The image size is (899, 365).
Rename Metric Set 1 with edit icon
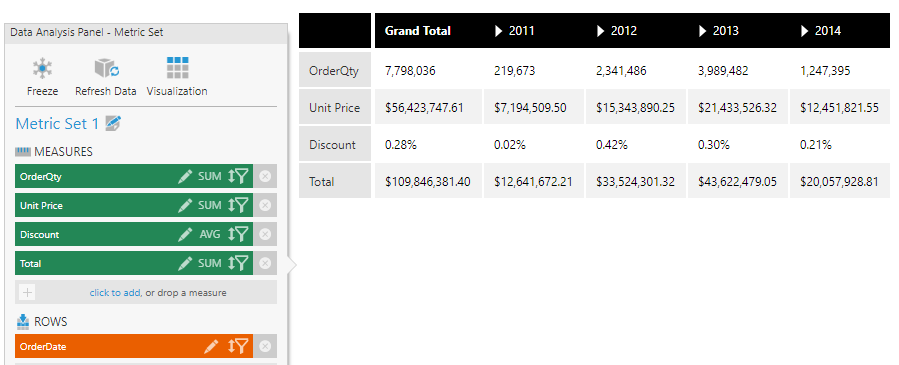[x=114, y=123]
